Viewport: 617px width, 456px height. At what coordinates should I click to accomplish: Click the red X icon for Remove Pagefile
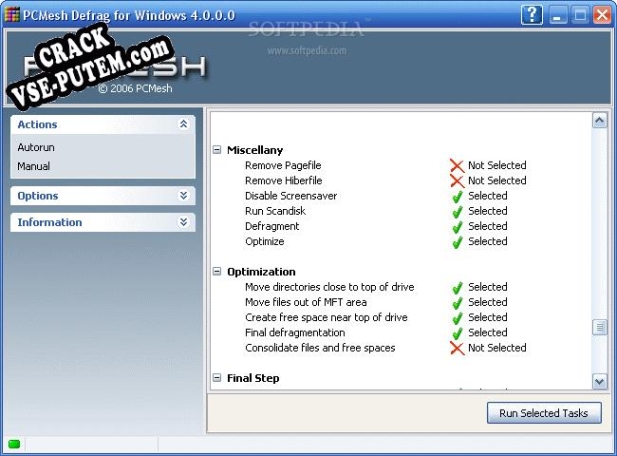pos(456,166)
